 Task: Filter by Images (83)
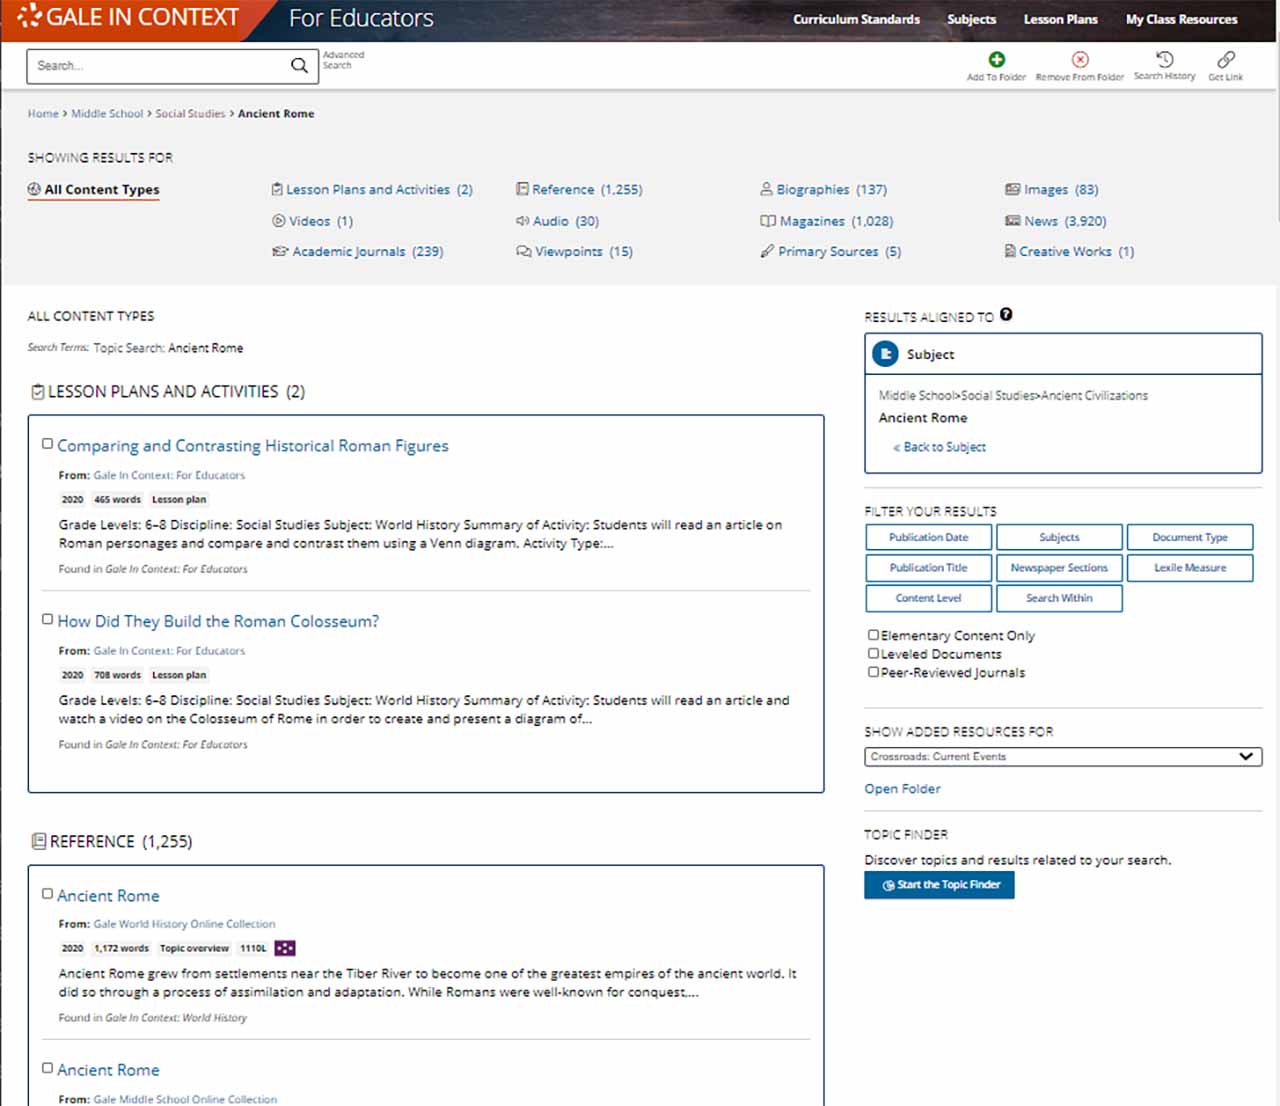point(1051,189)
